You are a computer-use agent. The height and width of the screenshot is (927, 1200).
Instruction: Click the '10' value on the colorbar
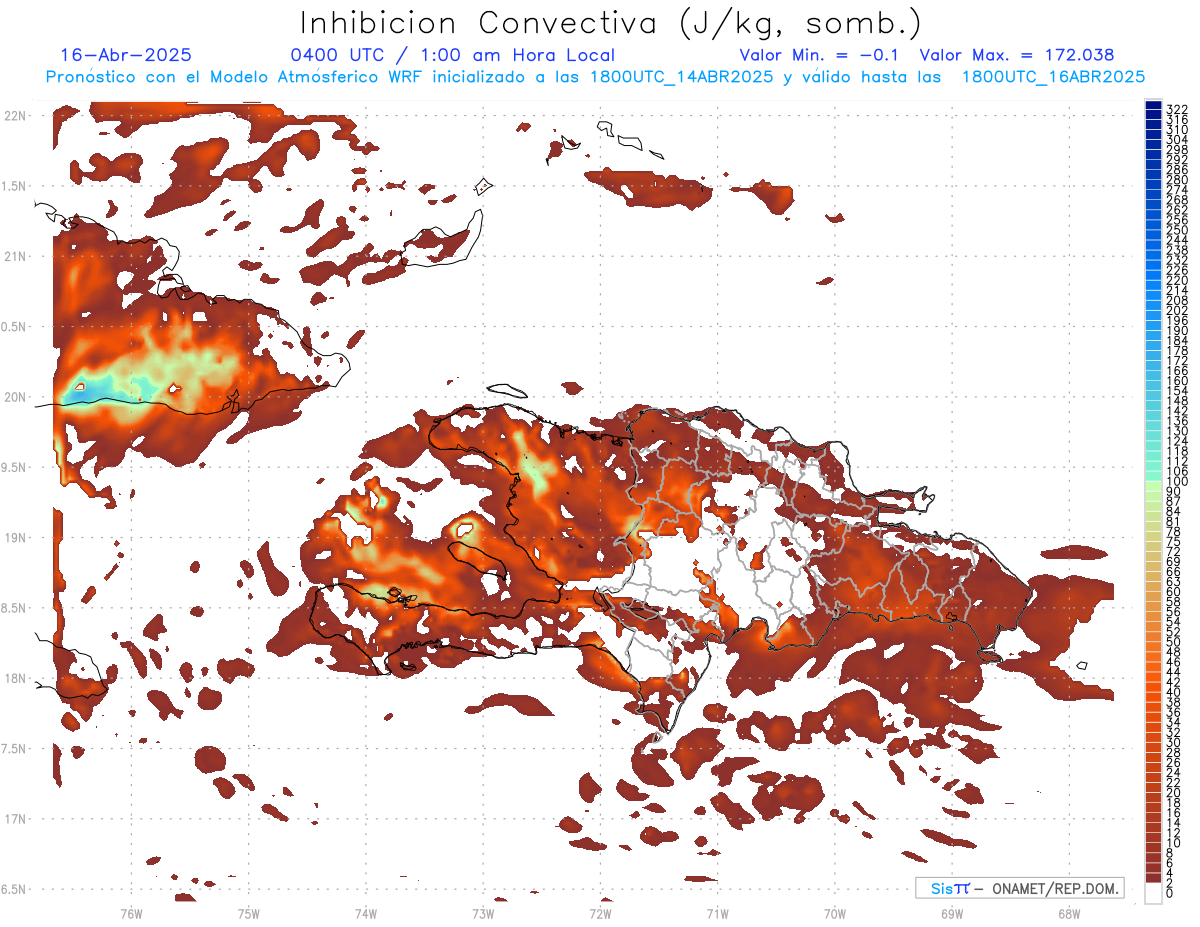(1174, 843)
